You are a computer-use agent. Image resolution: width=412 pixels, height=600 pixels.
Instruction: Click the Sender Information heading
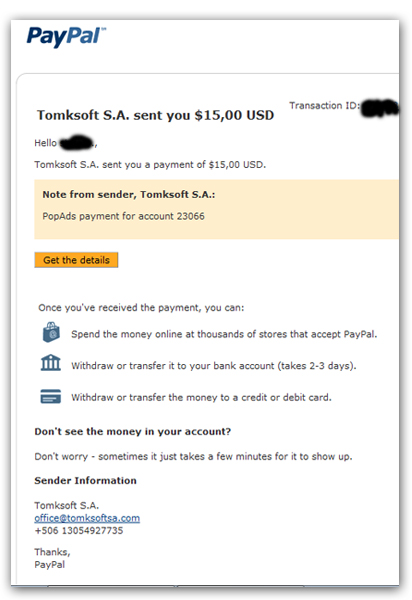(85, 481)
